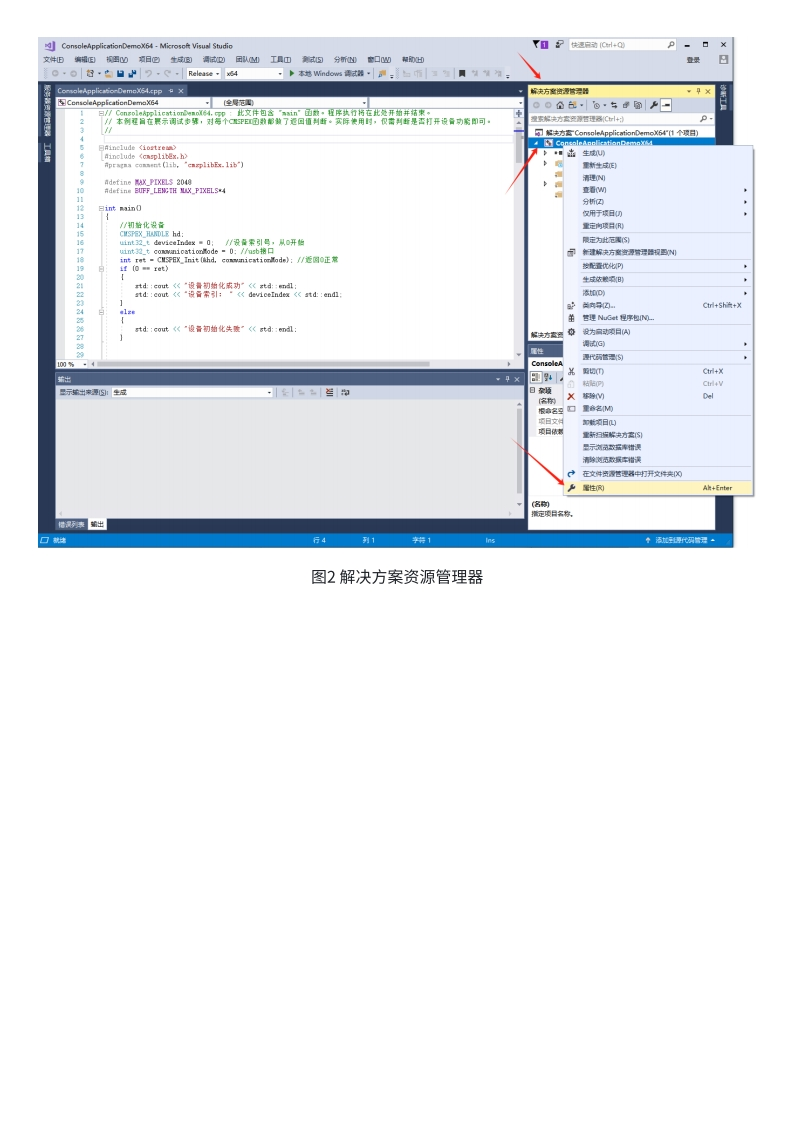Open the x64 platform dropdown

253,73
